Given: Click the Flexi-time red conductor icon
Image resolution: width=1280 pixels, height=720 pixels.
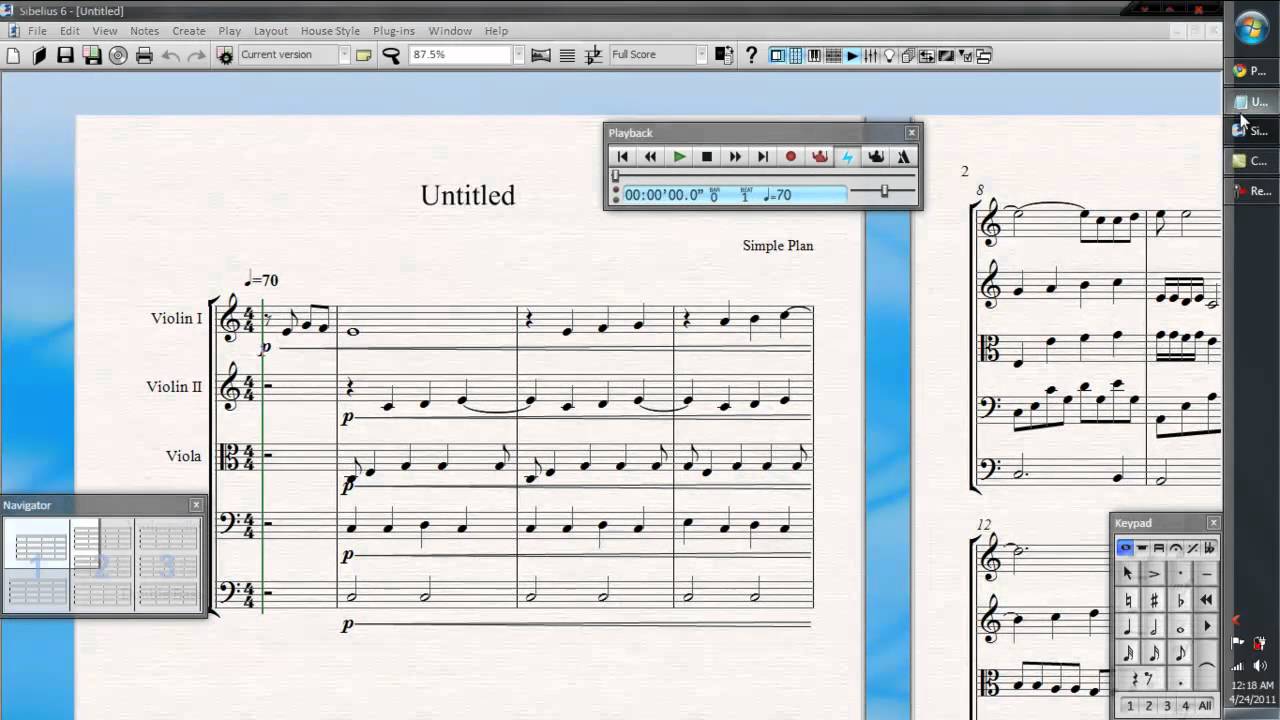Looking at the screenshot, I should (x=820, y=157).
